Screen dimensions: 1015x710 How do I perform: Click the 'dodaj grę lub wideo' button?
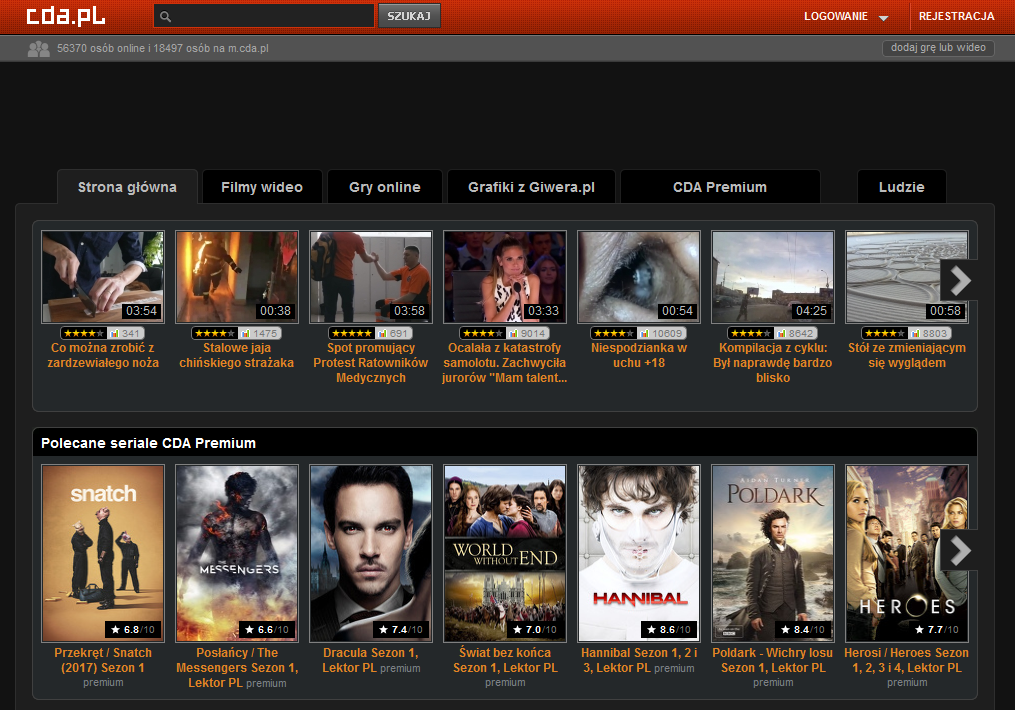tap(938, 48)
